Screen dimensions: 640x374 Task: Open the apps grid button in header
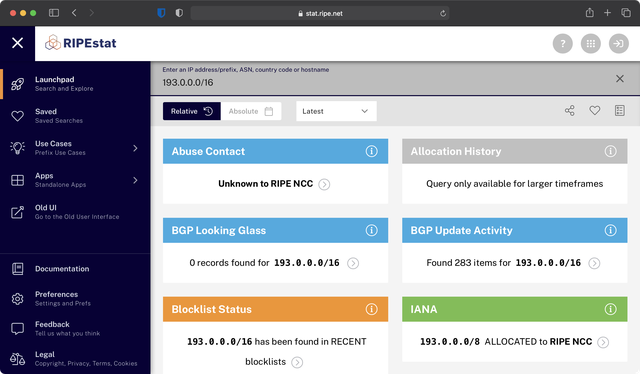(591, 43)
